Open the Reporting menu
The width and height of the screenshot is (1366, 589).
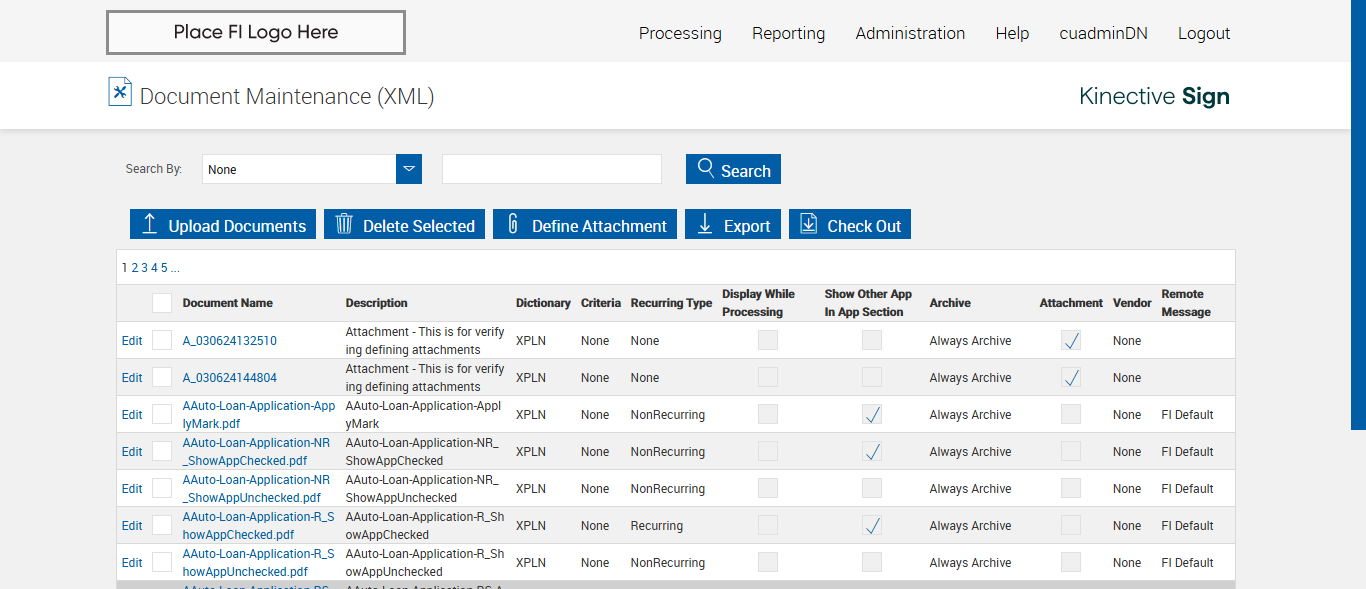788,33
